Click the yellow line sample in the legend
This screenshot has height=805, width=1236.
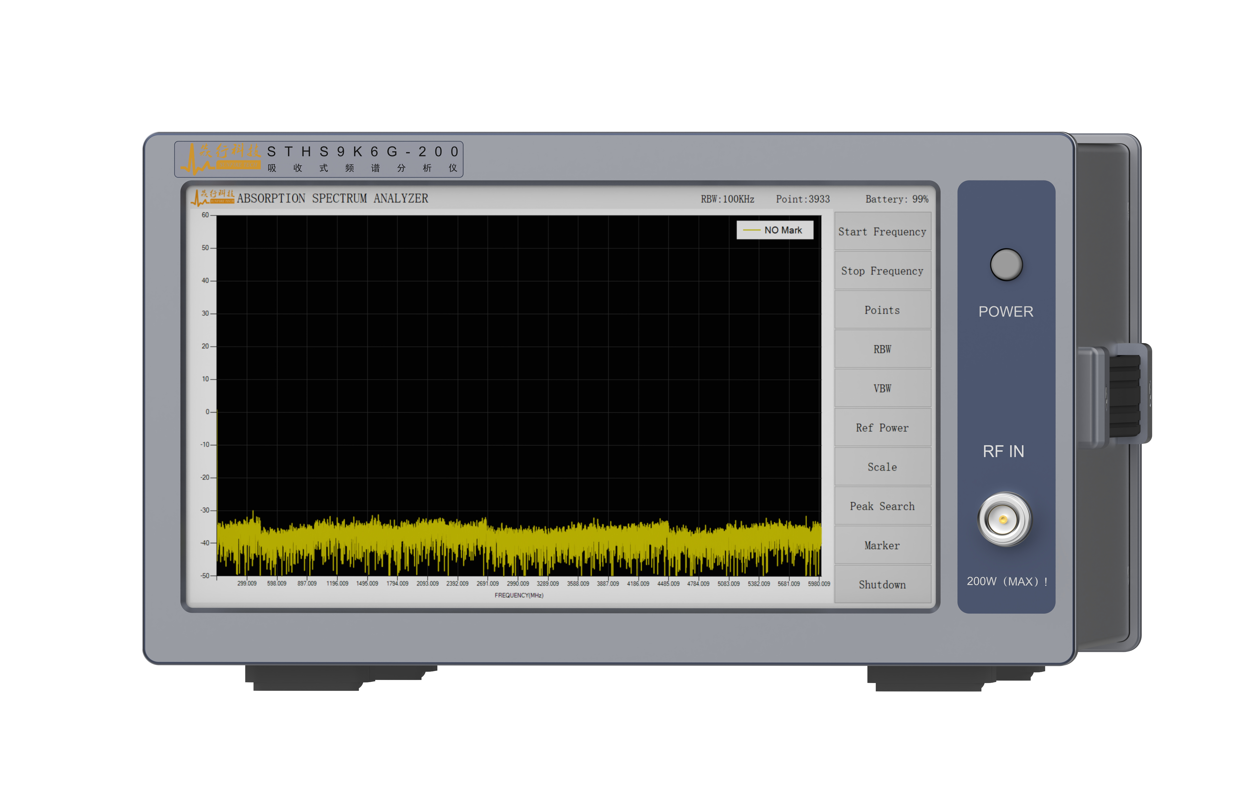(x=751, y=230)
